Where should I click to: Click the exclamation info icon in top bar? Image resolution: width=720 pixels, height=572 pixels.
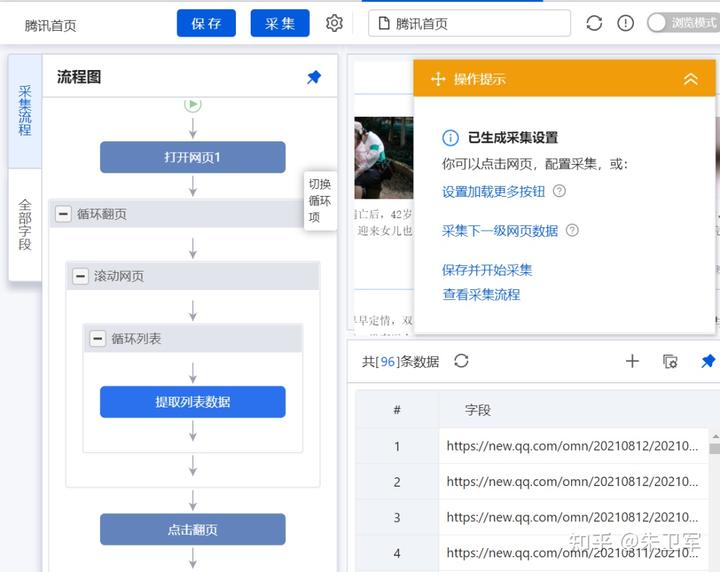click(625, 23)
